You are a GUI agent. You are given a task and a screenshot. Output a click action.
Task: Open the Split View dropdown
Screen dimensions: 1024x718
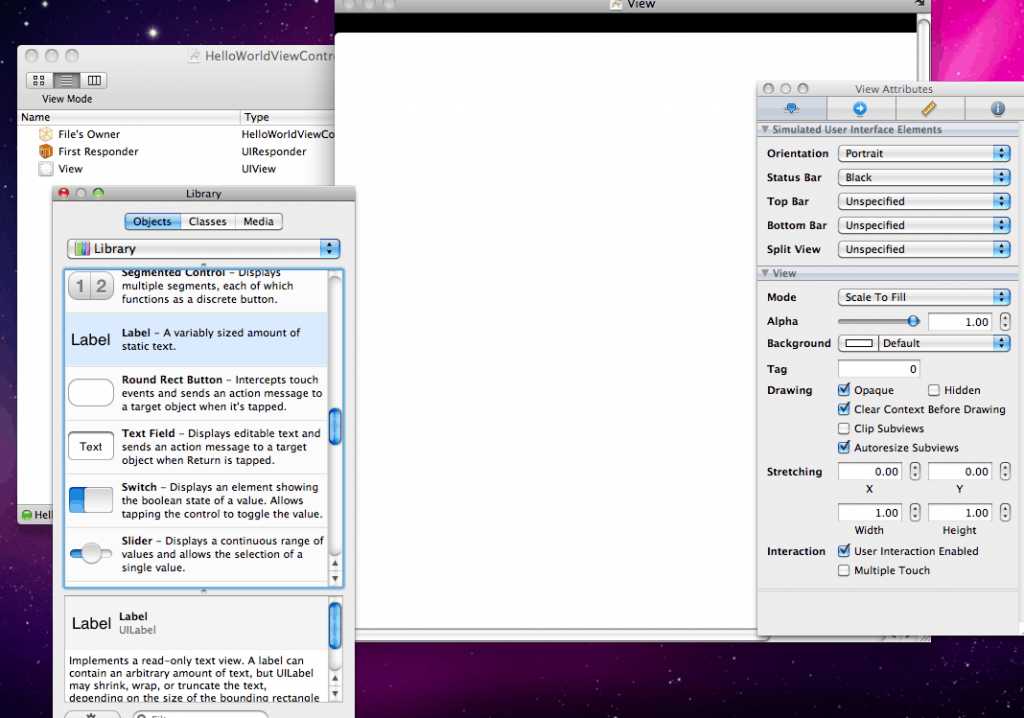(924, 250)
